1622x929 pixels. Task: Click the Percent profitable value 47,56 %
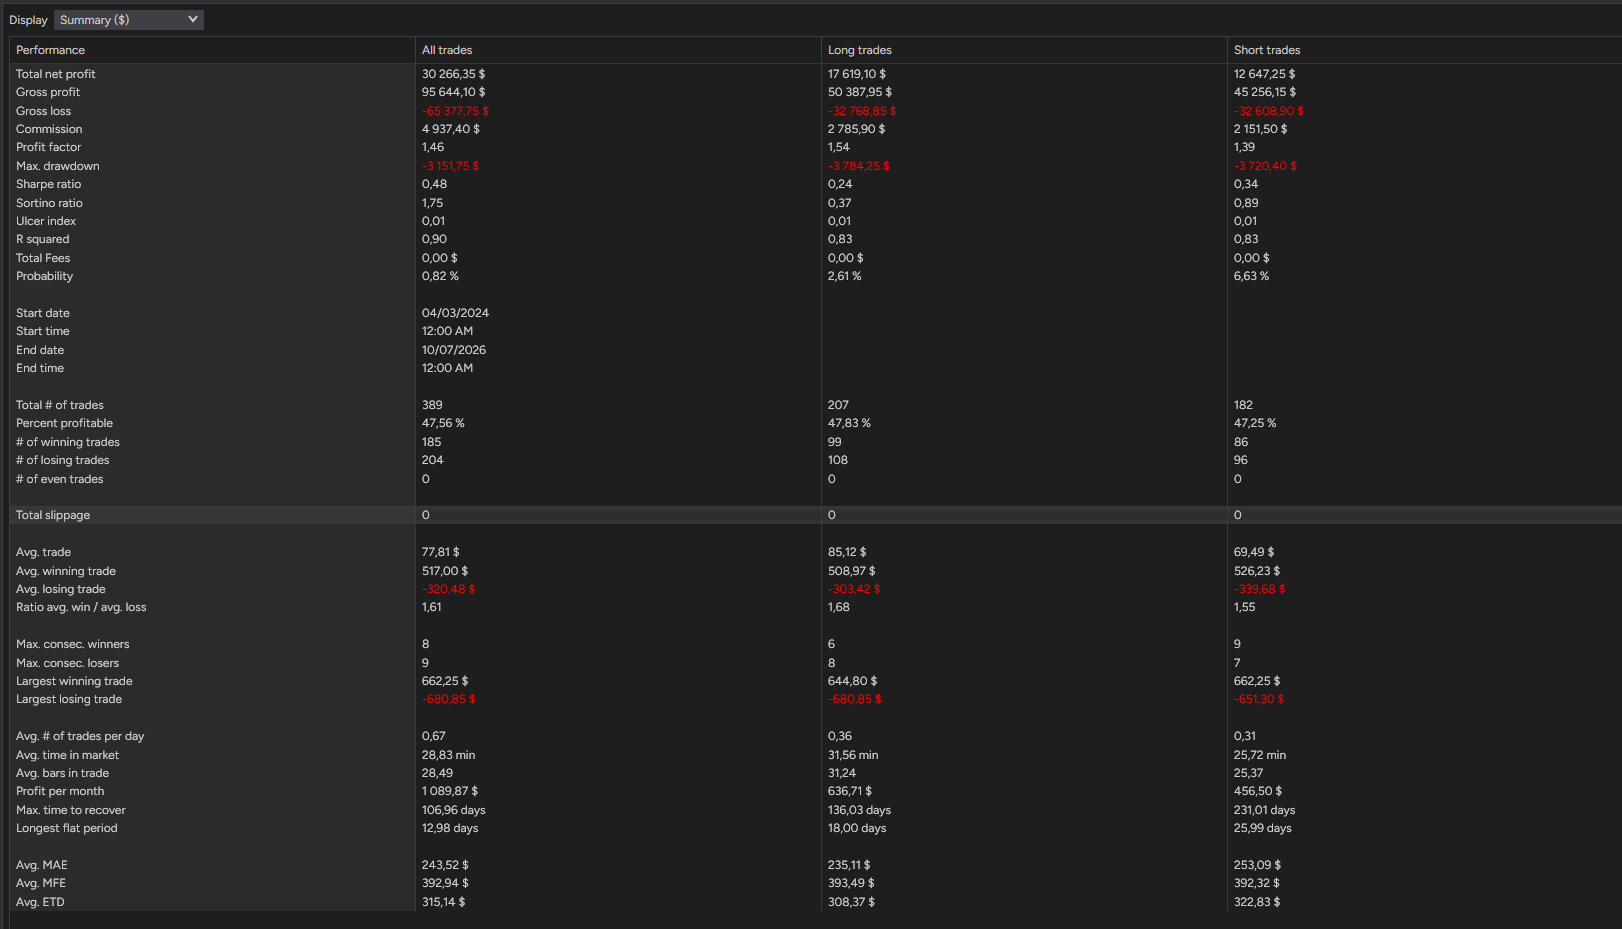(x=443, y=423)
